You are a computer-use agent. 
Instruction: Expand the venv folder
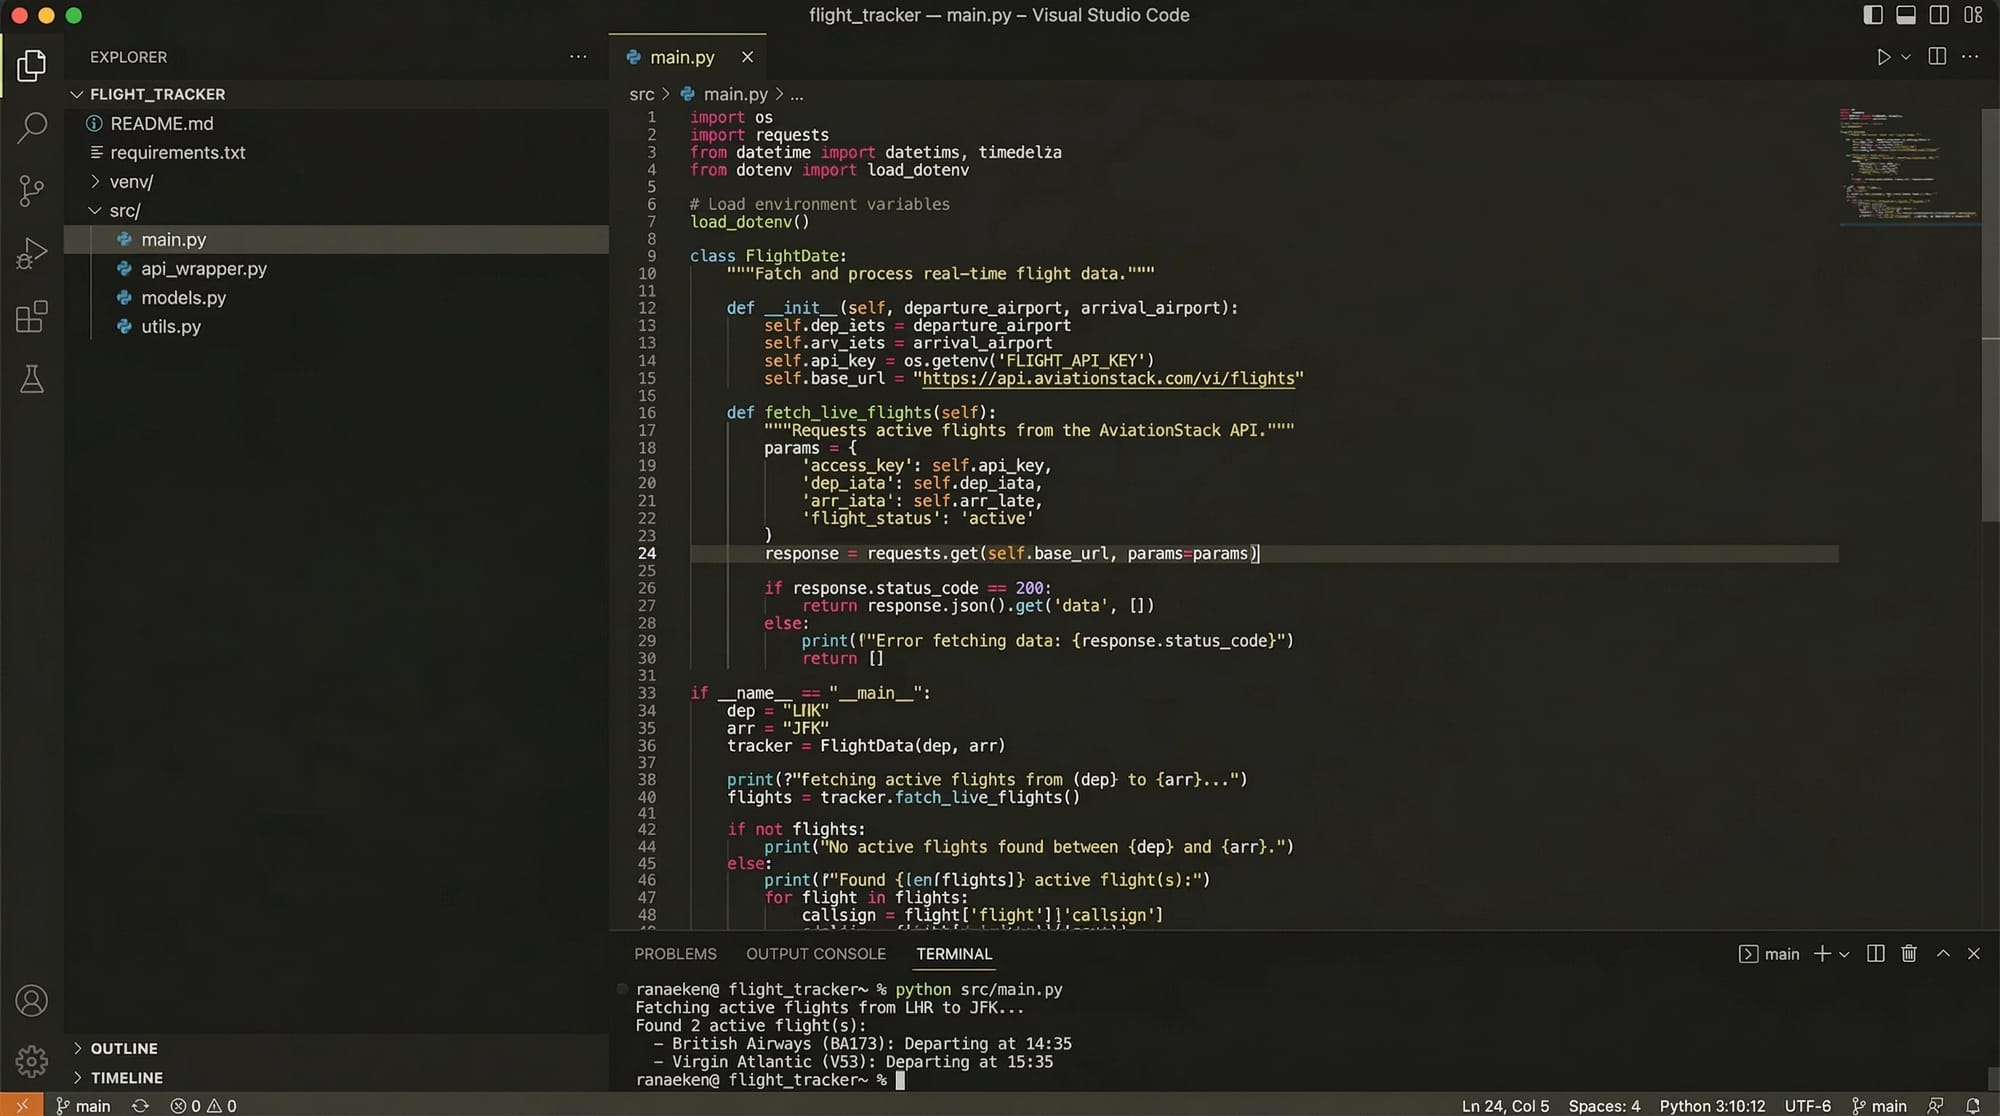(x=130, y=182)
